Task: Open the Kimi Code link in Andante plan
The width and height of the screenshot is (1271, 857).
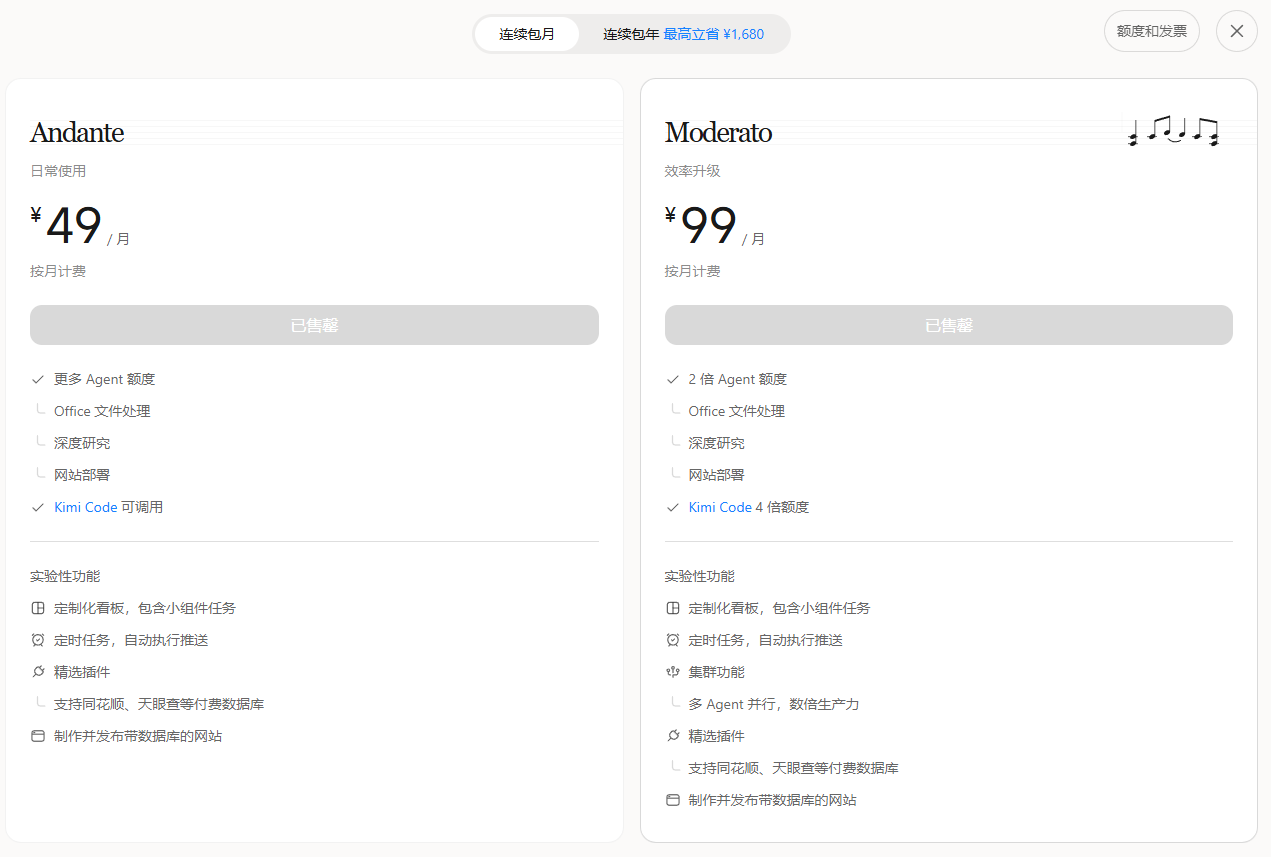Action: (86, 507)
